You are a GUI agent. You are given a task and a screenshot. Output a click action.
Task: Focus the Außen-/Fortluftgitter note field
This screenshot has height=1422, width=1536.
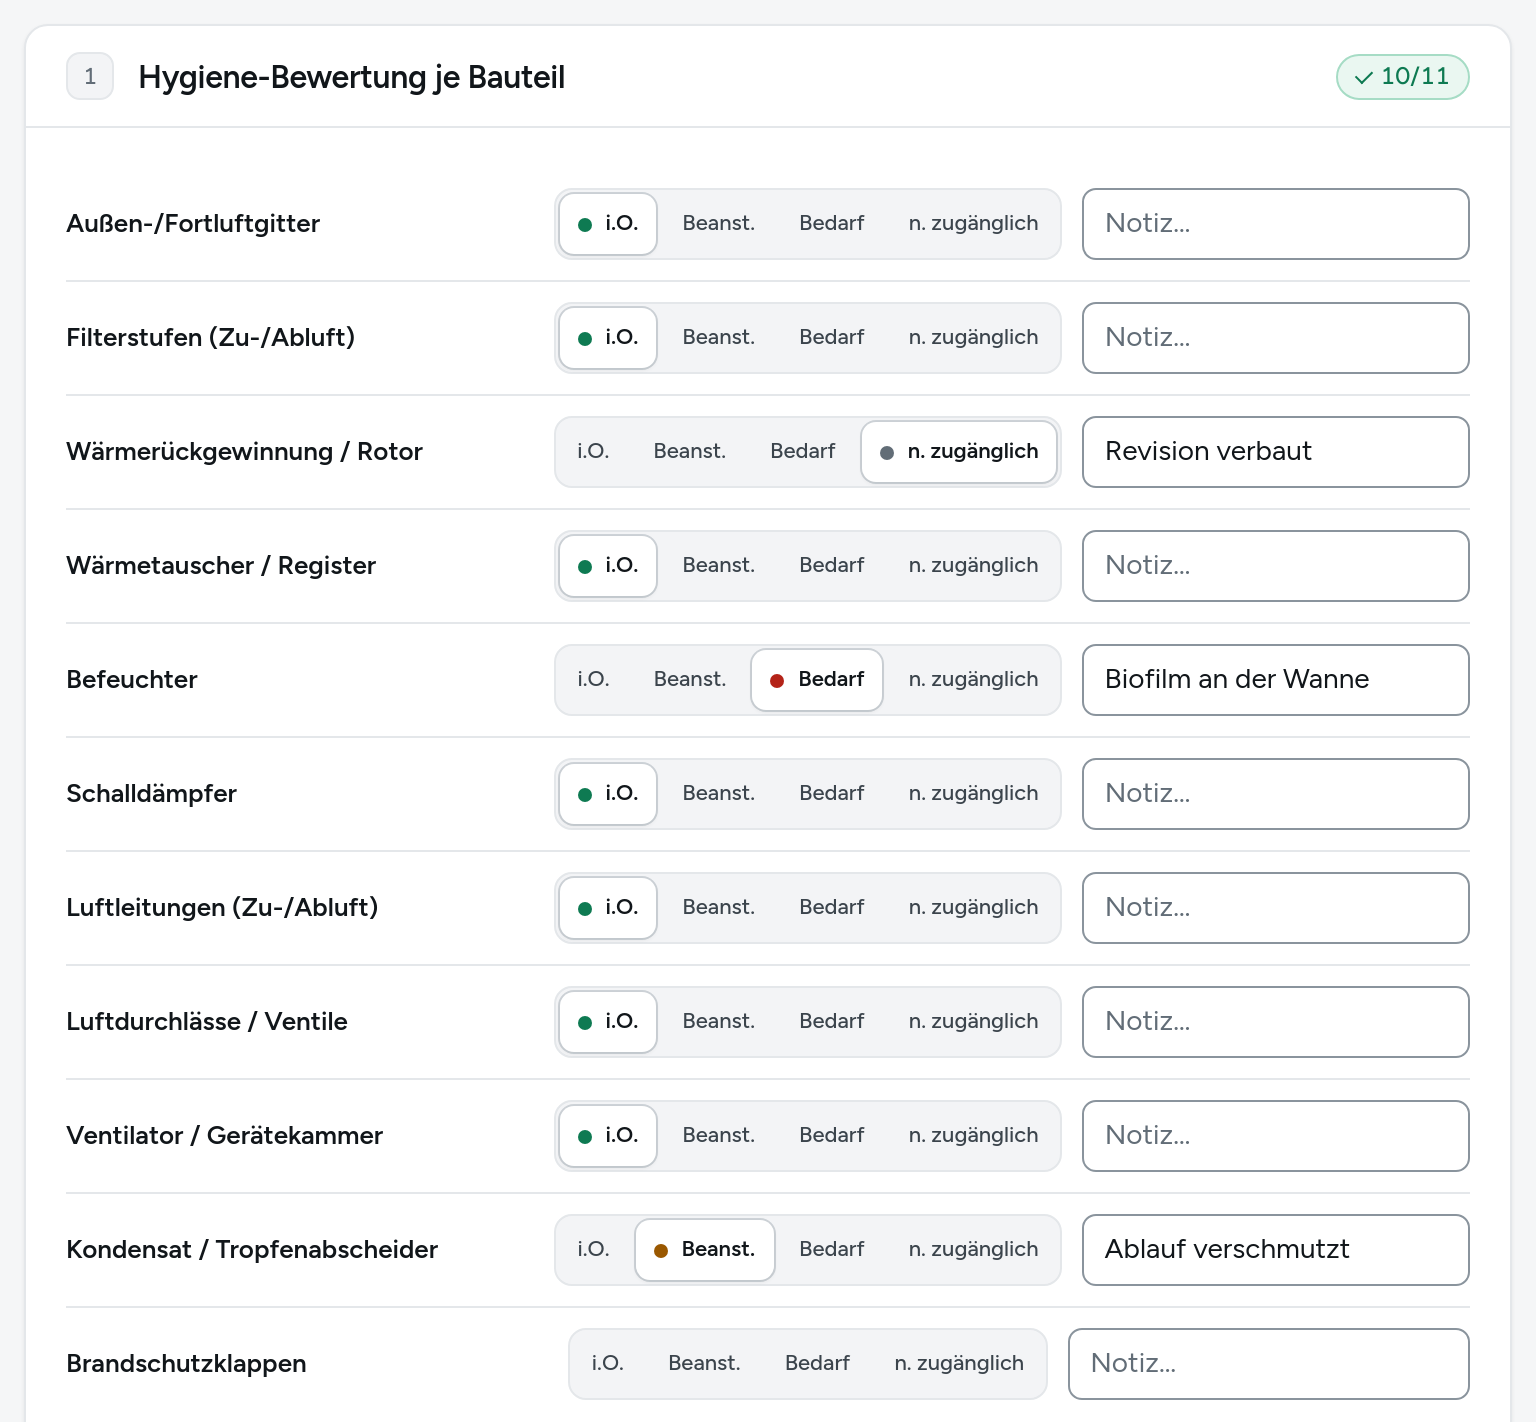(x=1276, y=224)
